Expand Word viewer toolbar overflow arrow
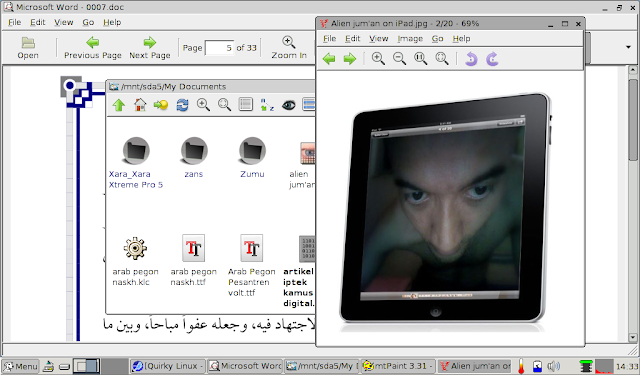The height and width of the screenshot is (375, 640). pos(628,47)
